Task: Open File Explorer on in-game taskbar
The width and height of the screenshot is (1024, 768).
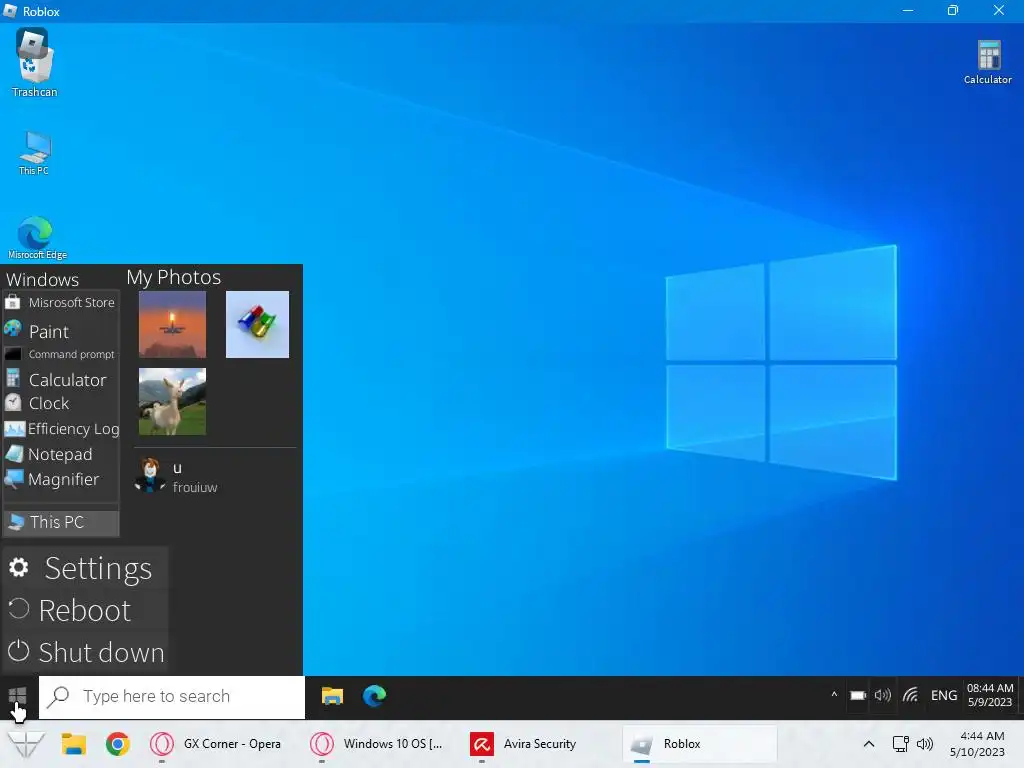Action: (x=332, y=696)
